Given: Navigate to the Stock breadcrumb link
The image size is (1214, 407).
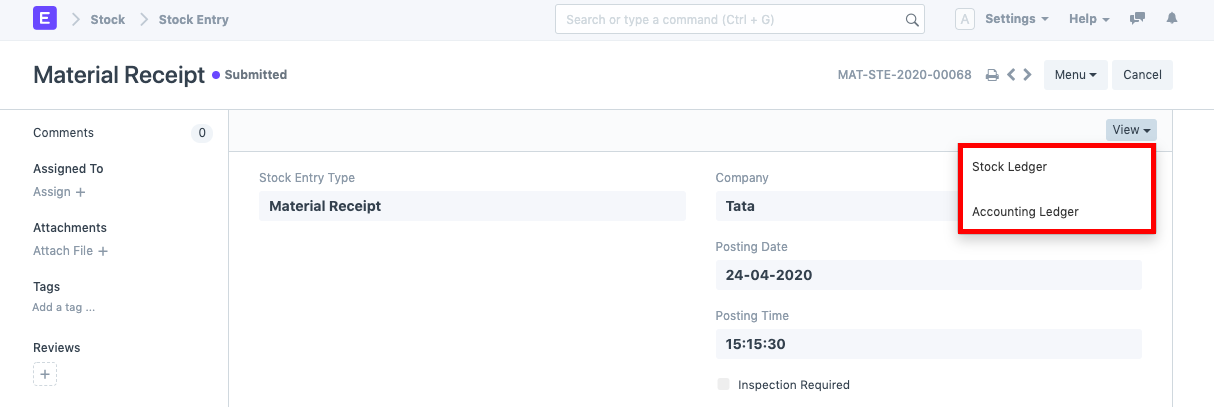Looking at the screenshot, I should [108, 19].
